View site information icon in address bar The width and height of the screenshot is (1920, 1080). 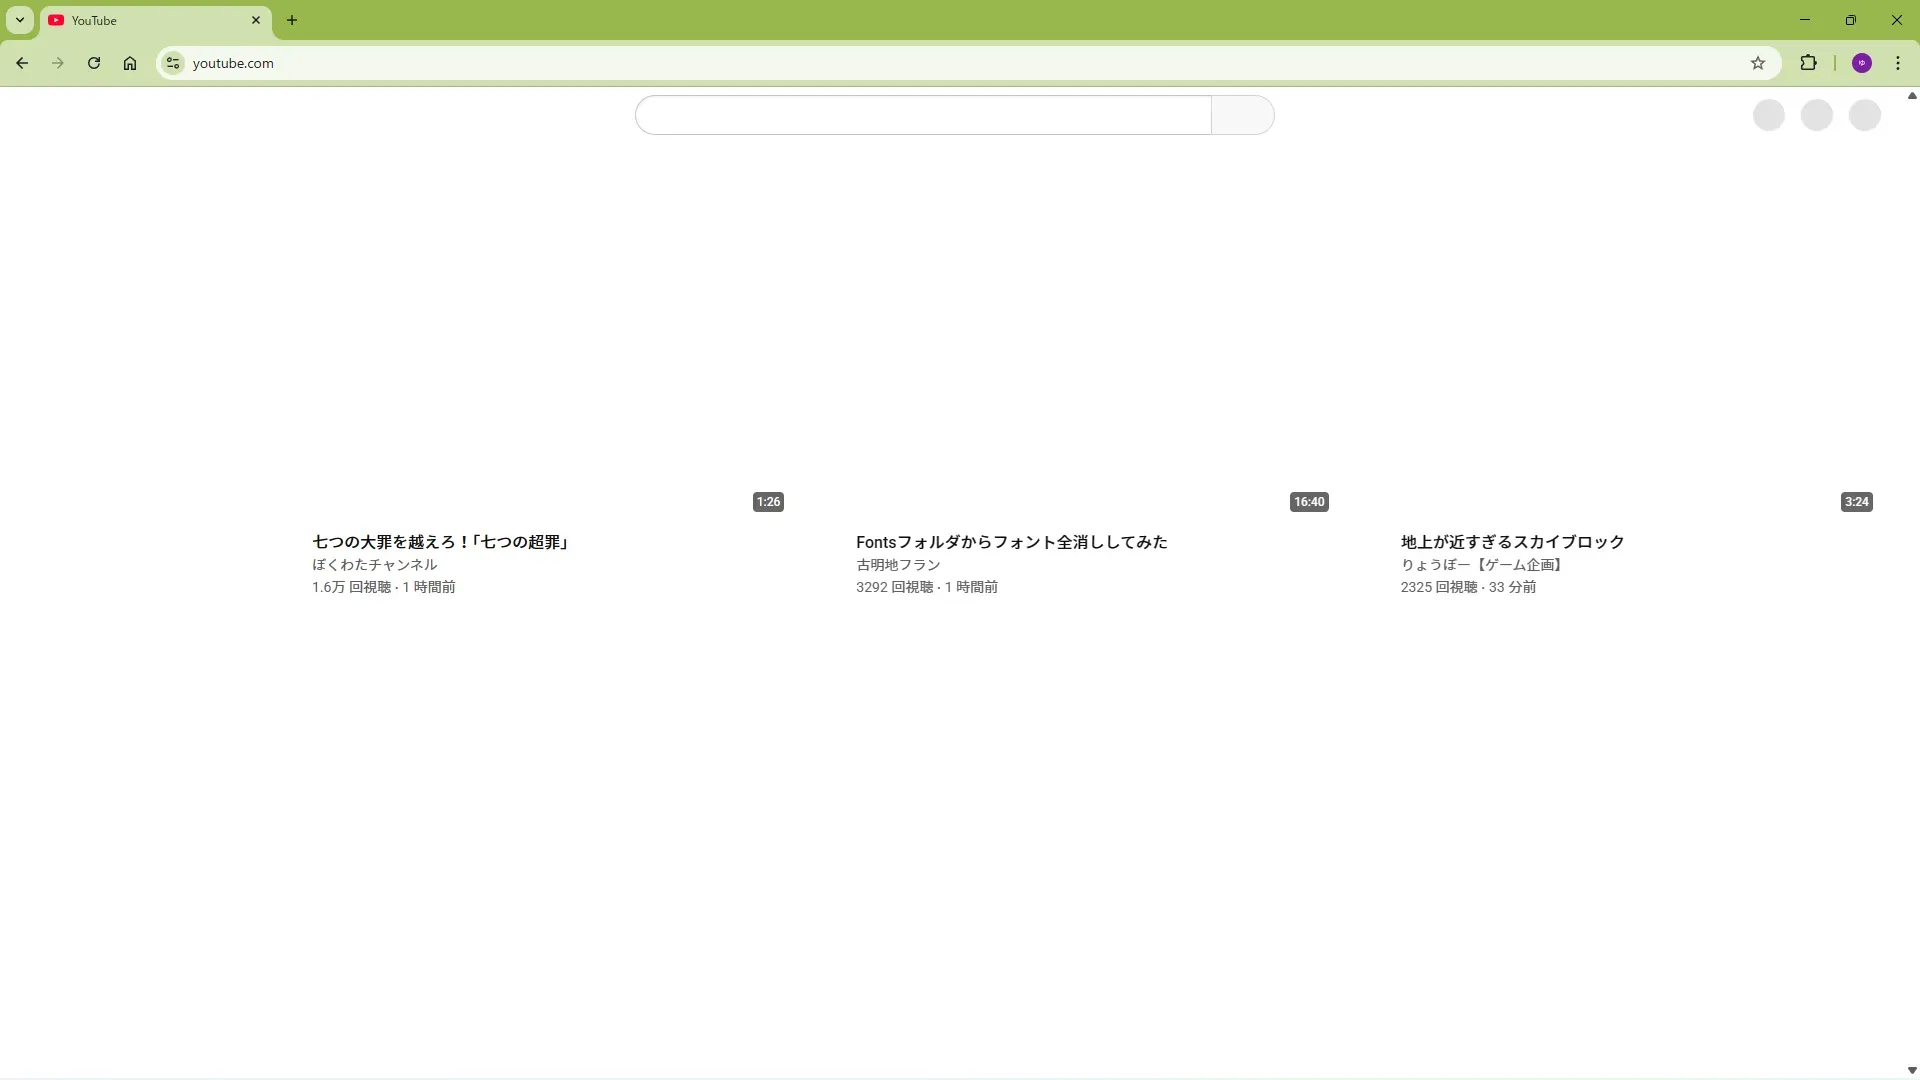tap(173, 63)
